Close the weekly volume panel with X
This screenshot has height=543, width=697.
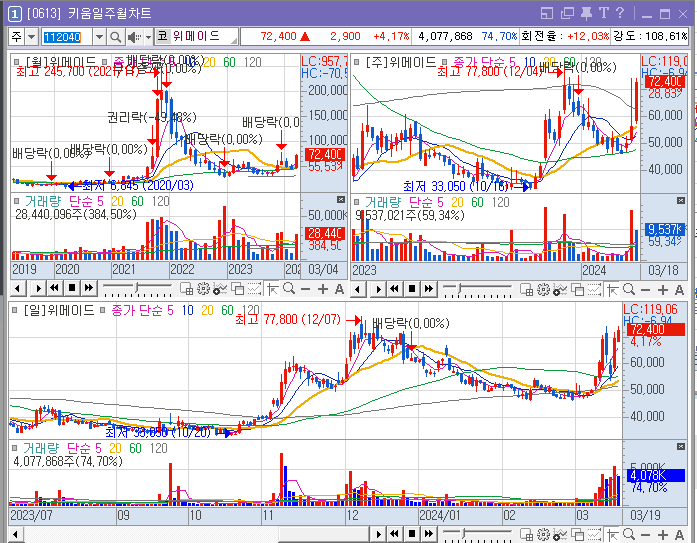(681, 200)
